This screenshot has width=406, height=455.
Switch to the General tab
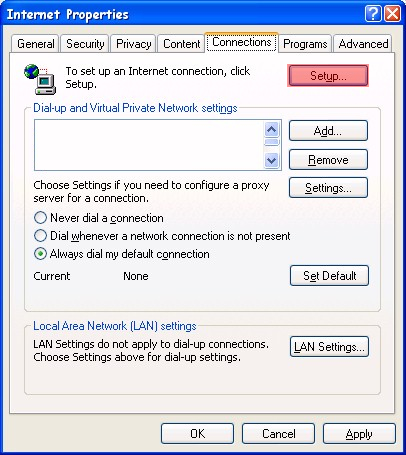[x=36, y=44]
